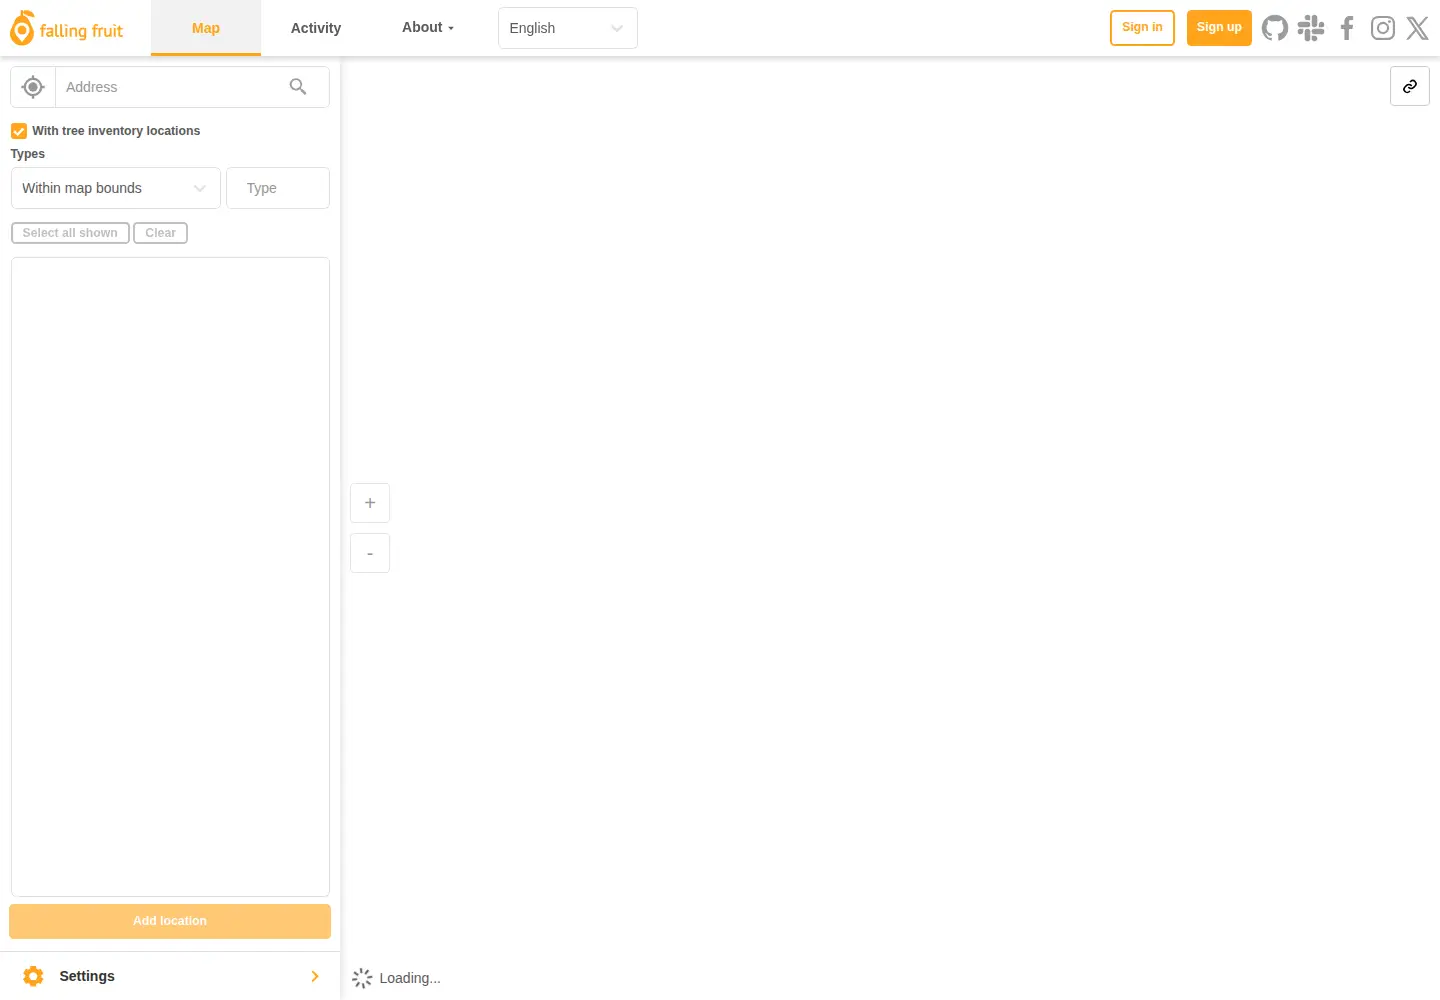Open the Slack community icon
The image size is (1440, 1000).
point(1311,28)
